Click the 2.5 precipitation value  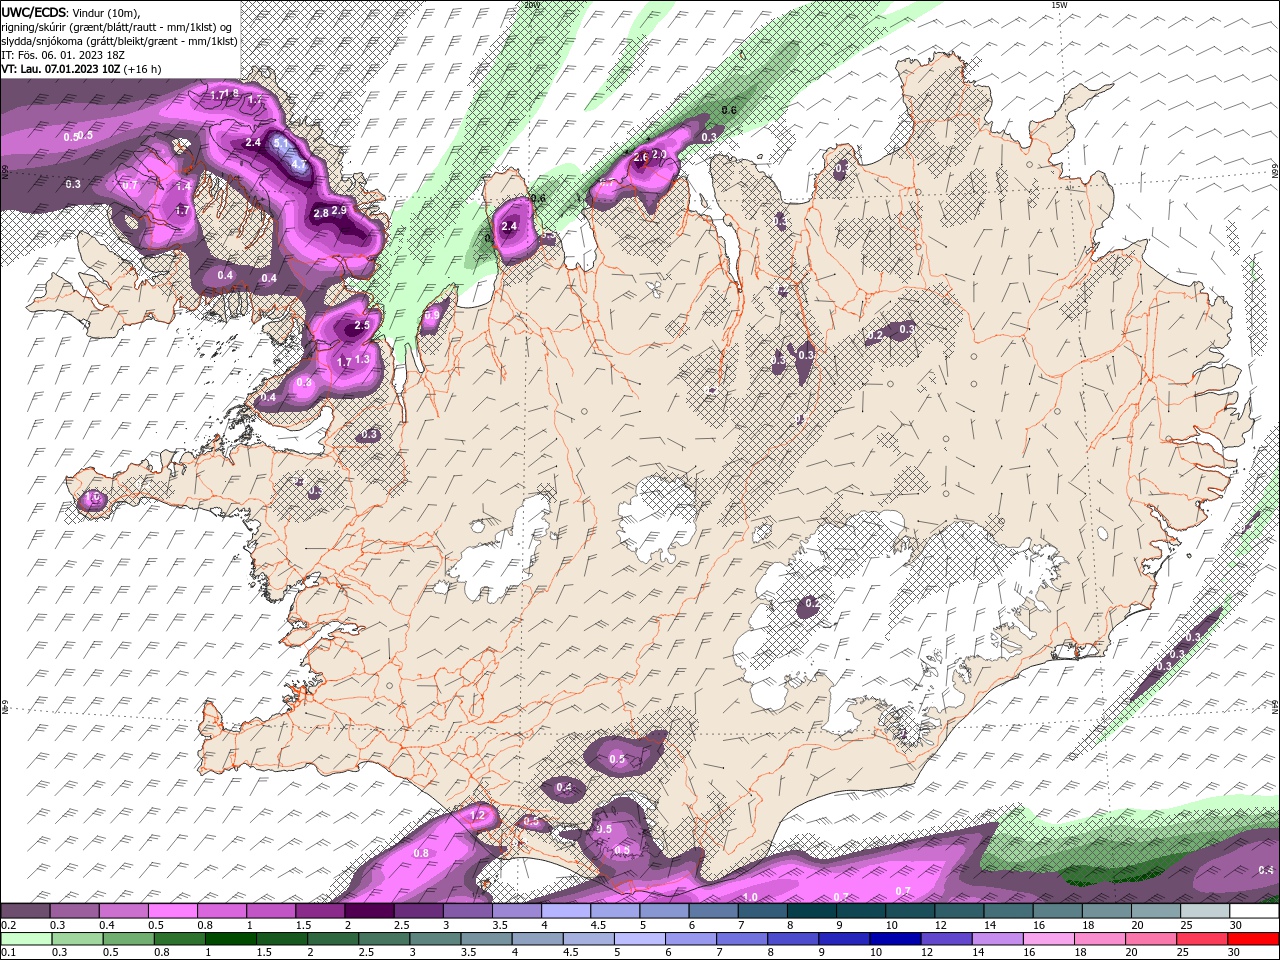(x=362, y=325)
